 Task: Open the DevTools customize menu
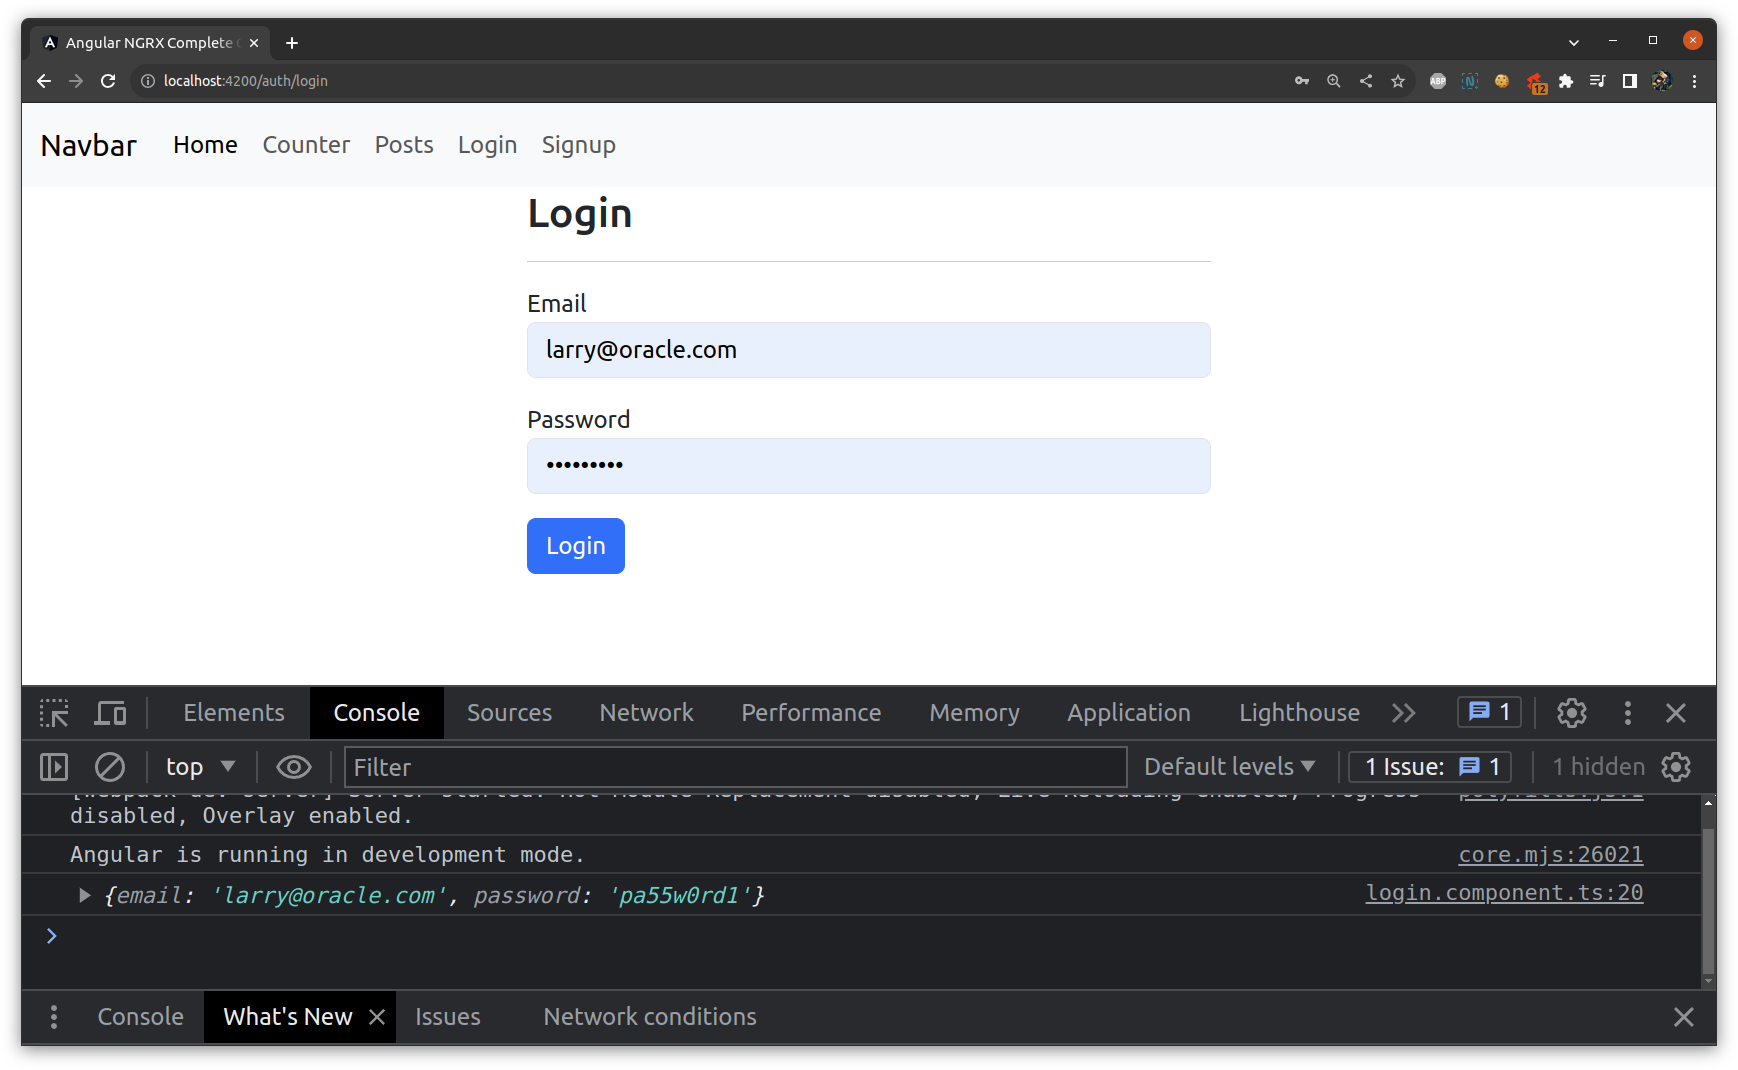[x=1628, y=712]
